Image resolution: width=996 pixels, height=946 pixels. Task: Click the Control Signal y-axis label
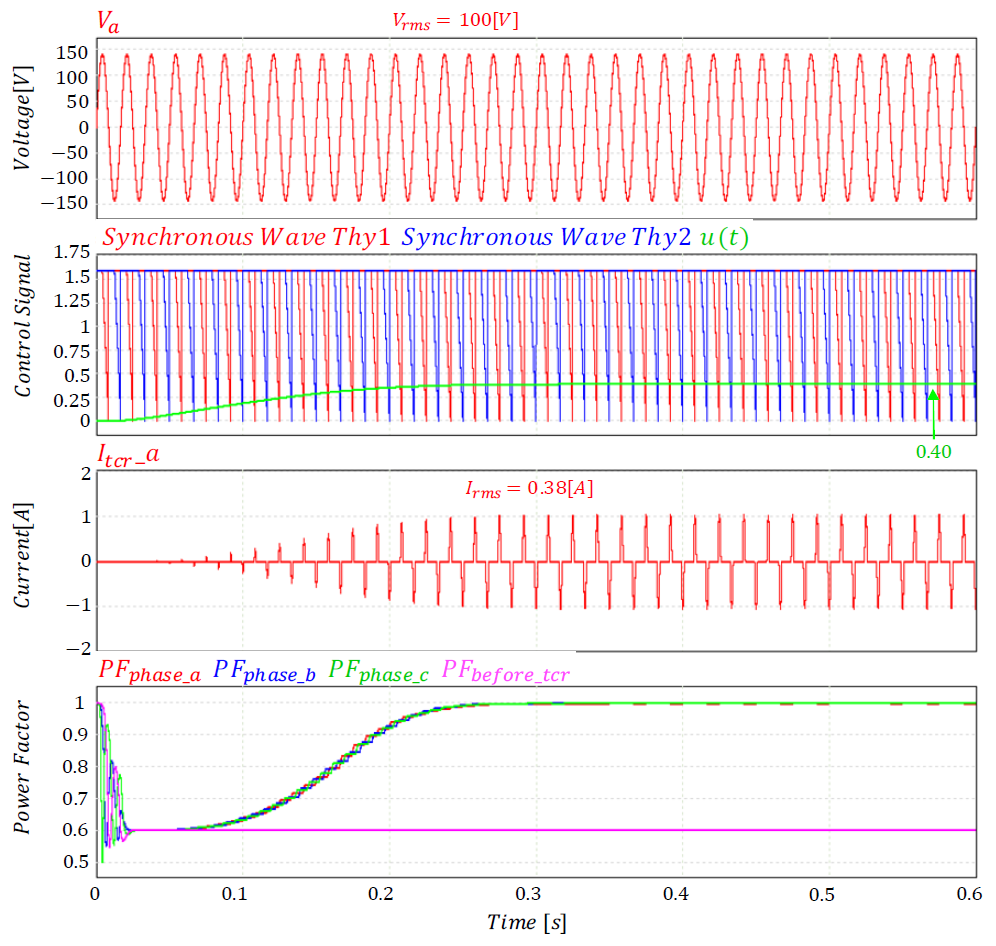(21, 327)
